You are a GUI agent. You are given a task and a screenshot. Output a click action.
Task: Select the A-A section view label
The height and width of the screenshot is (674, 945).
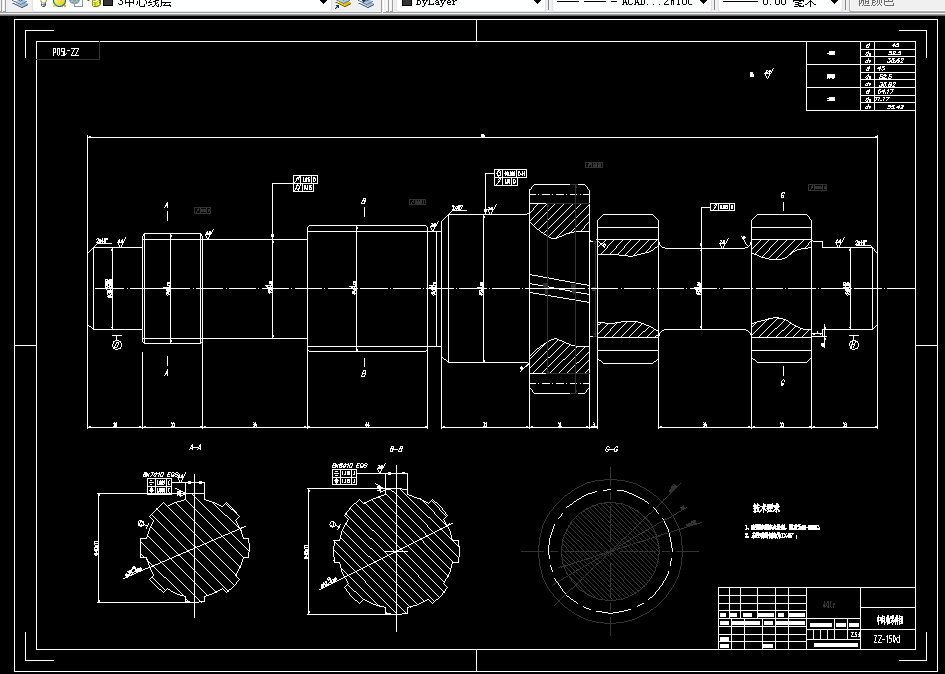195,447
